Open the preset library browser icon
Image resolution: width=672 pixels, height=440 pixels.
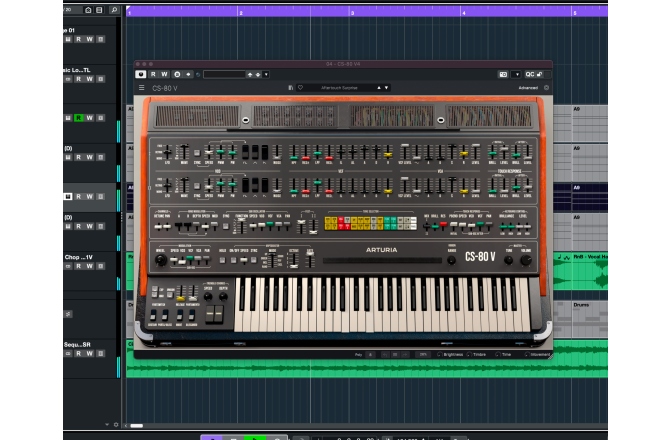pos(290,88)
